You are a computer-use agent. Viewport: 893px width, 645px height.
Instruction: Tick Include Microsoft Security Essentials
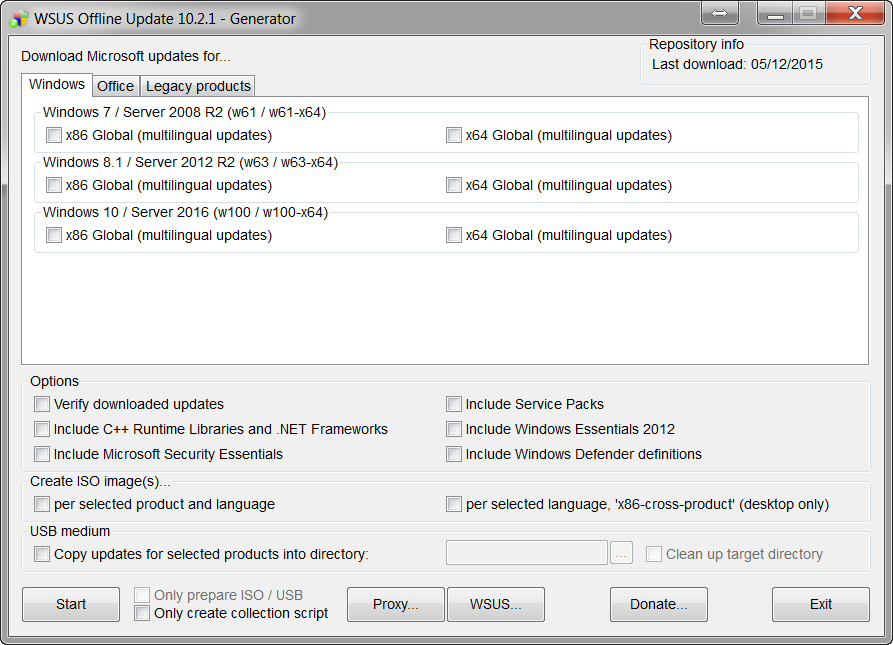(x=42, y=454)
